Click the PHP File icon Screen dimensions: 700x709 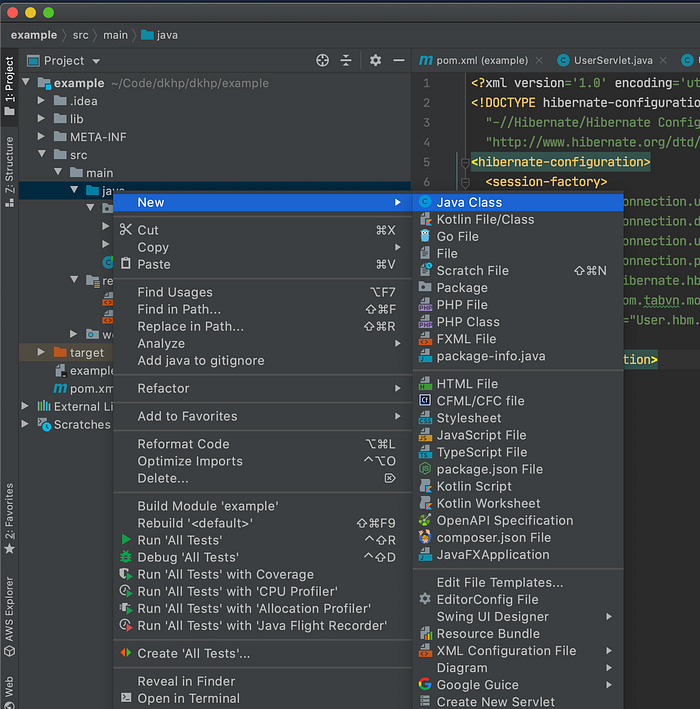pos(425,304)
